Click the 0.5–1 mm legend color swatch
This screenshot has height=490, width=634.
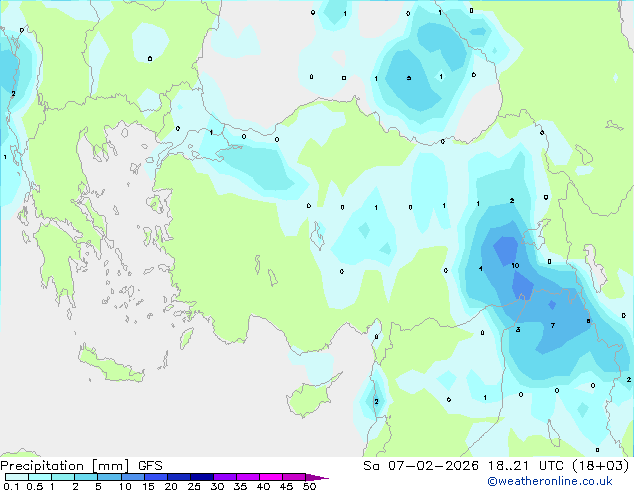click(x=40, y=477)
